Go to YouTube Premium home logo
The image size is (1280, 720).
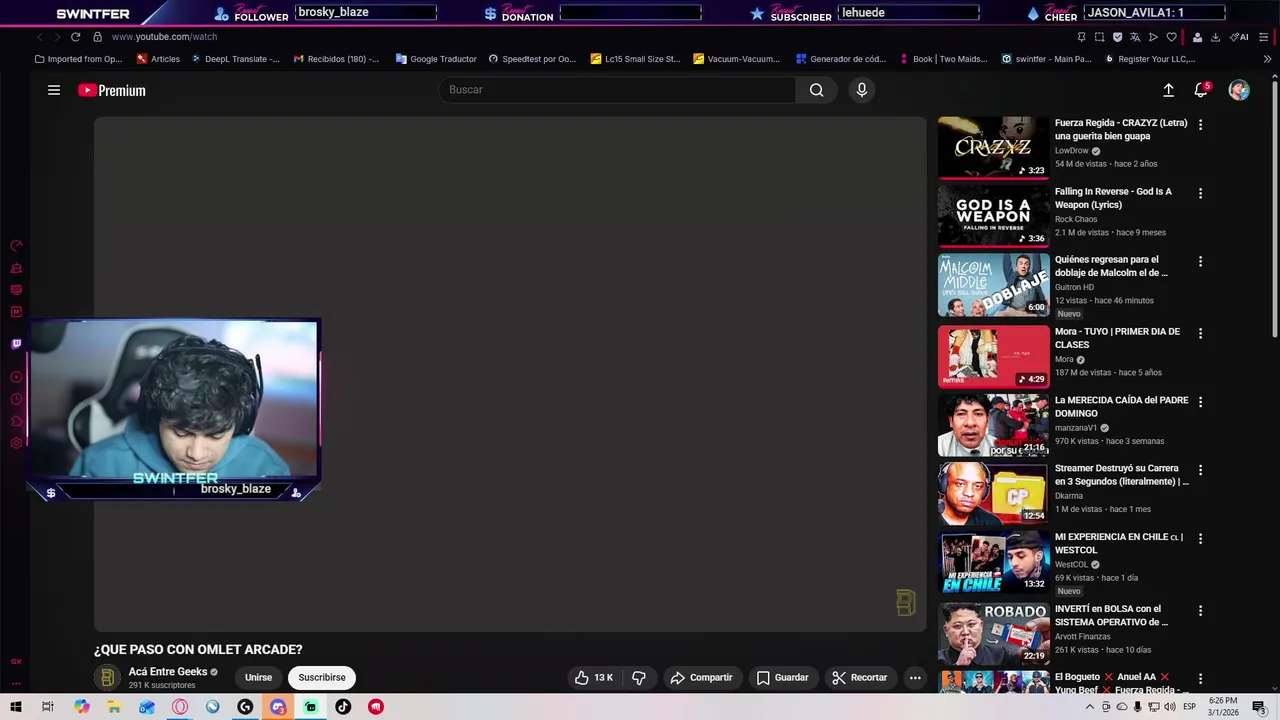point(112,90)
